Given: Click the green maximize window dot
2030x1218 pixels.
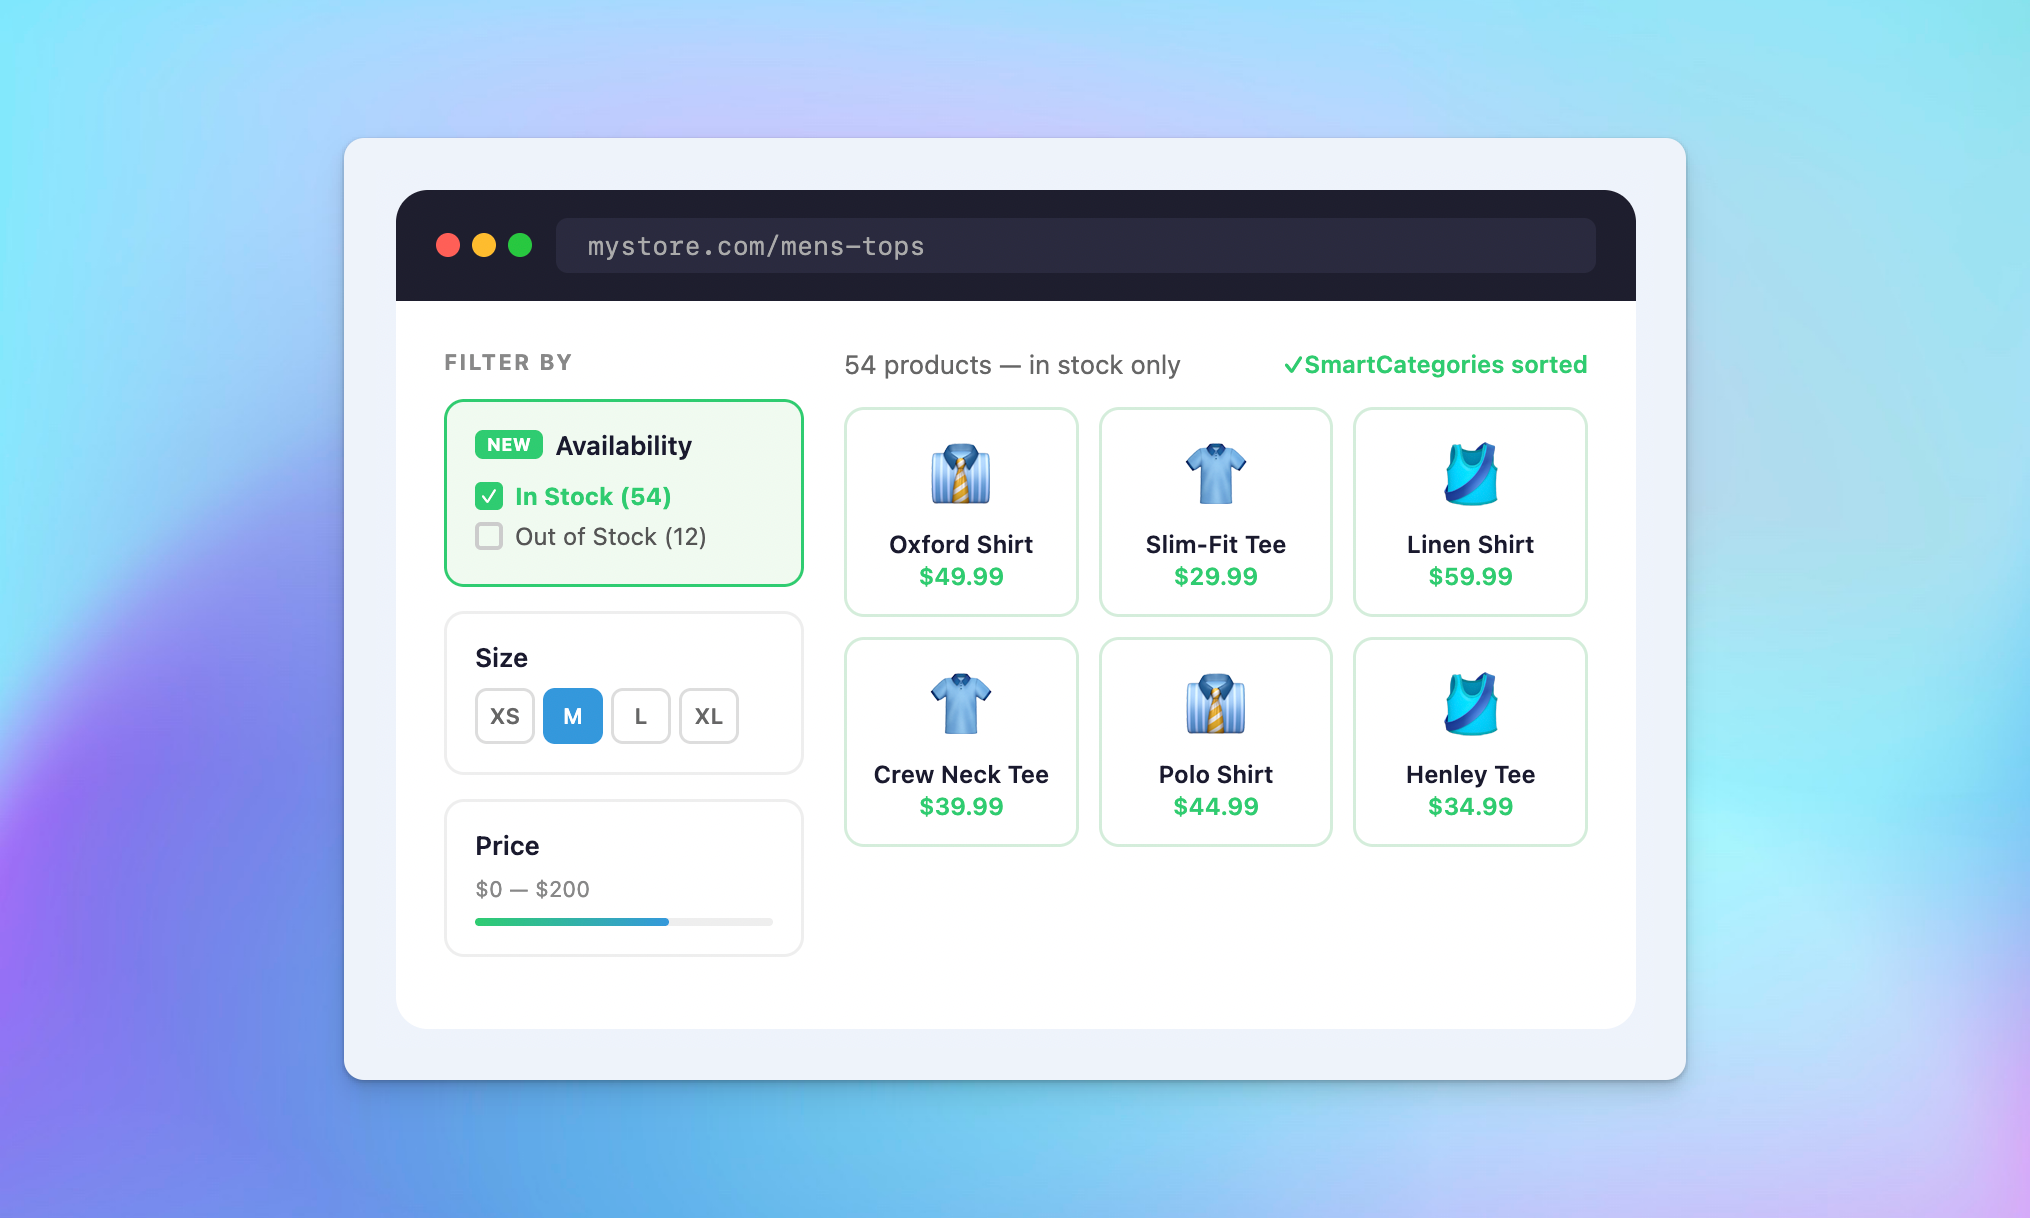Looking at the screenshot, I should (520, 246).
